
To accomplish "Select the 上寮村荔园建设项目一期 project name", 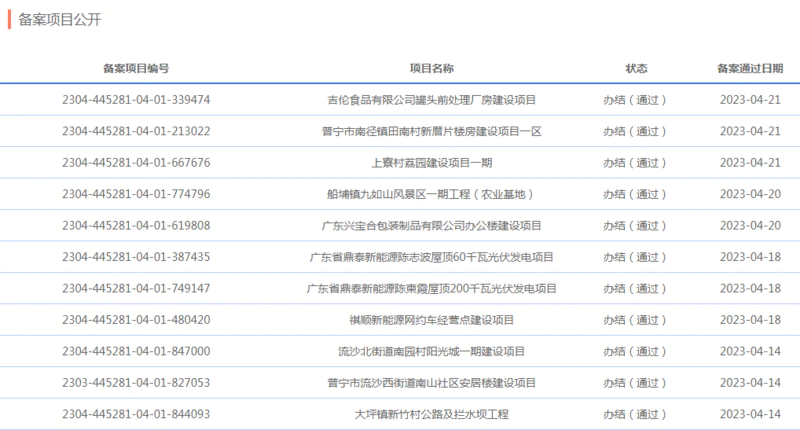I will [431, 163].
